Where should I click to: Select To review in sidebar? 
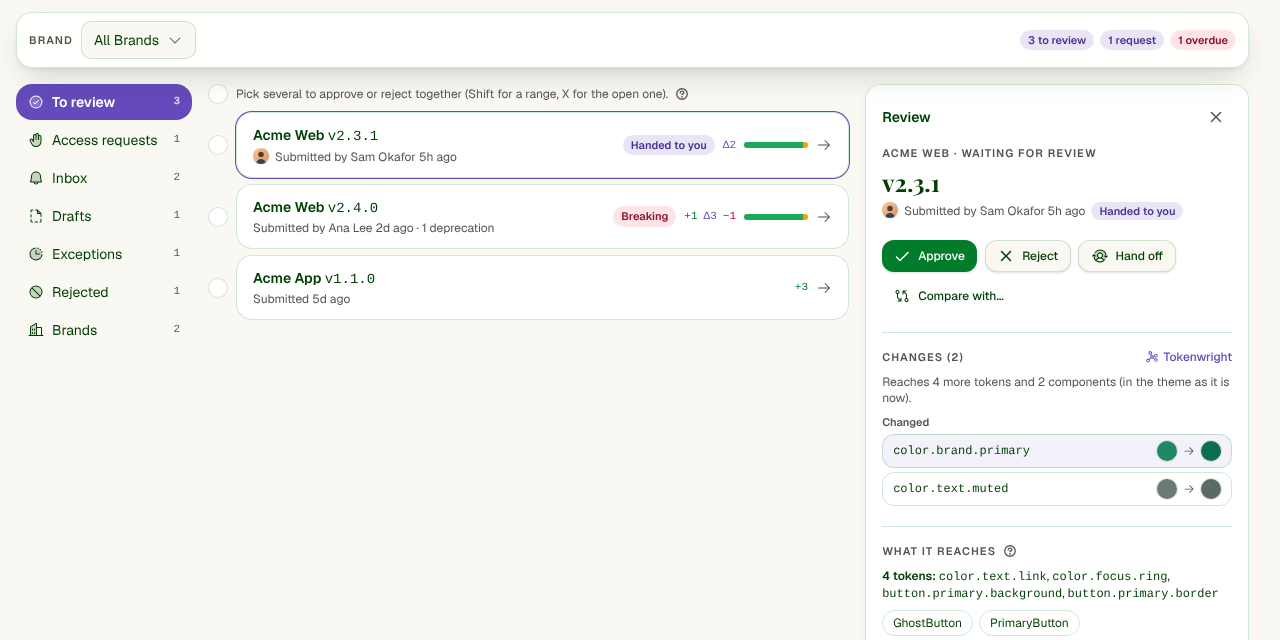(x=104, y=102)
